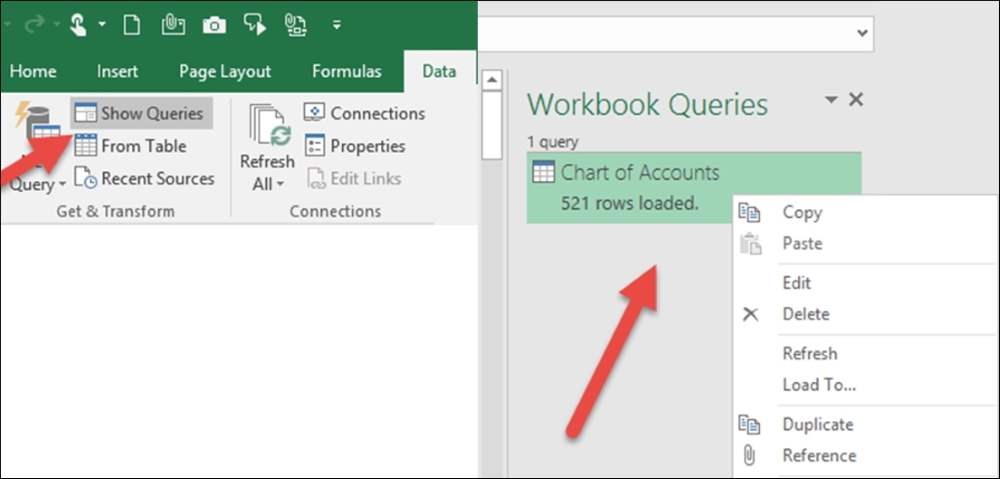Screen dimensions: 1000x479
Task: Toggle the Show Queries button
Action: tap(139, 113)
